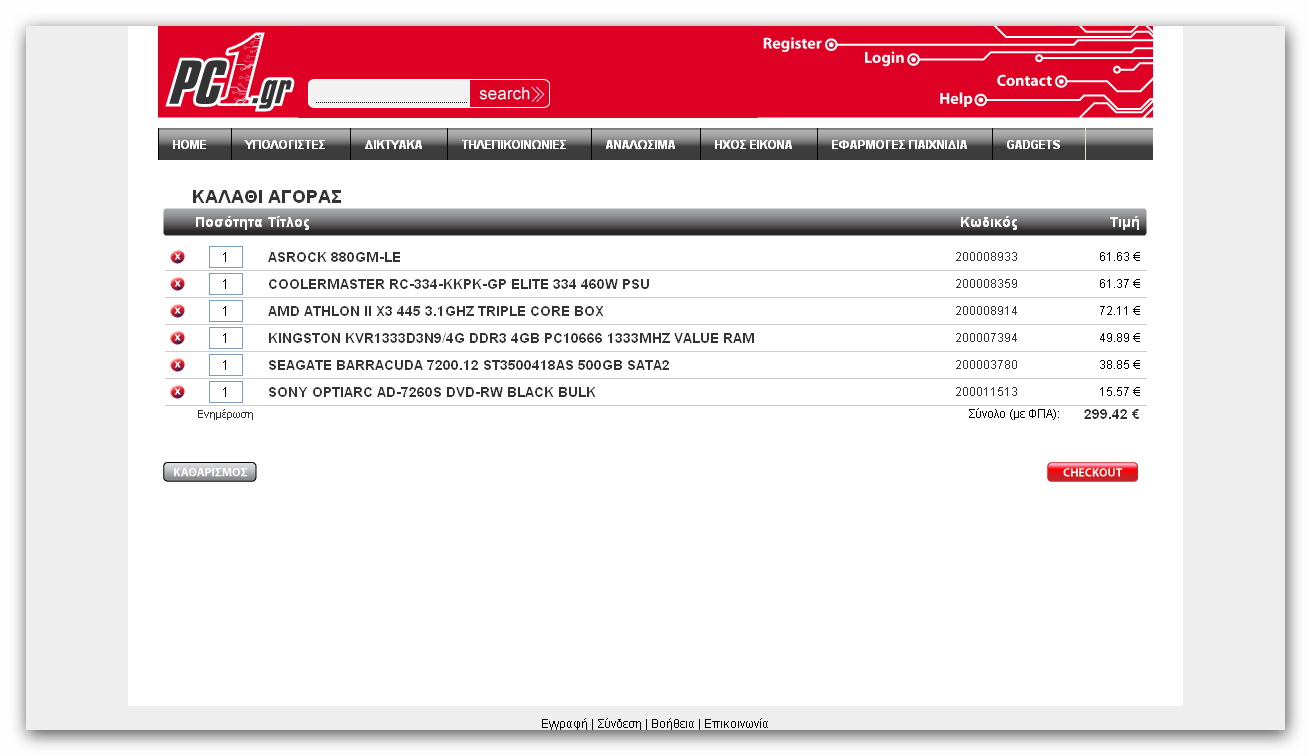This screenshot has height=756, width=1311.
Task: Remove AMD ATHLON II X3 445 item
Action: tap(178, 311)
